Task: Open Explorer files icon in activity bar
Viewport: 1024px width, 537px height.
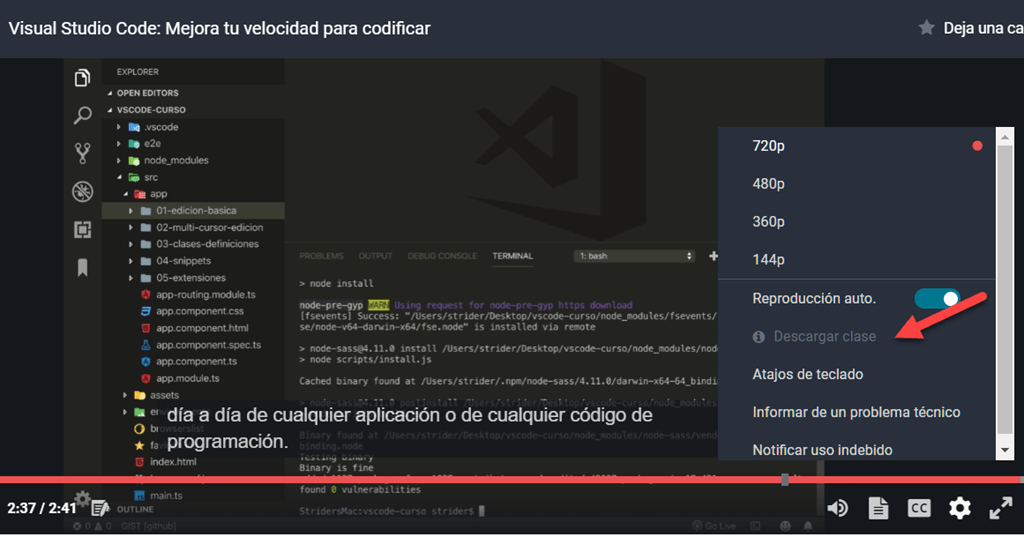Action: pos(82,78)
